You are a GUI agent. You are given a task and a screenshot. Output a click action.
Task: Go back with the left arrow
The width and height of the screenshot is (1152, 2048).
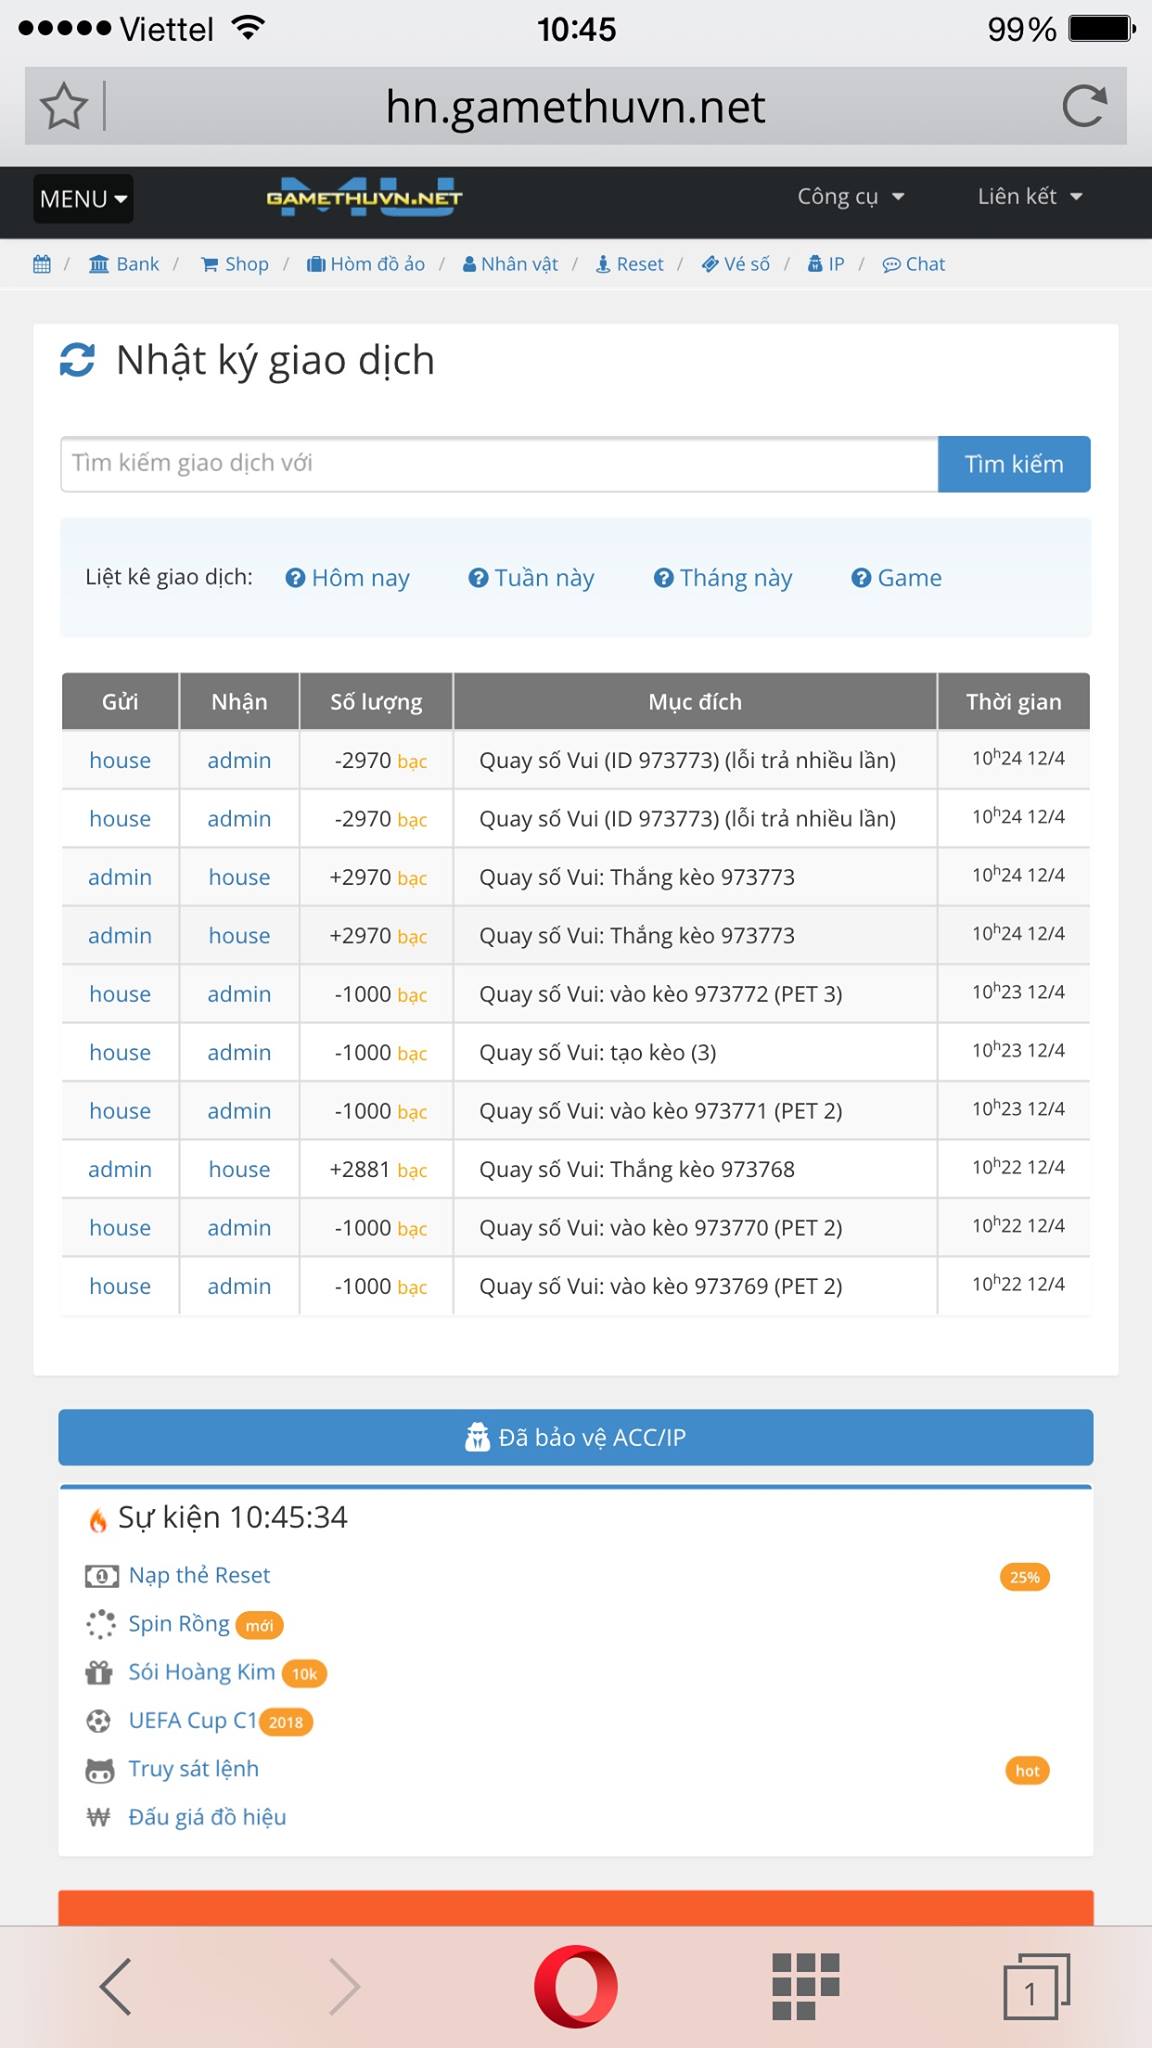(x=116, y=1986)
